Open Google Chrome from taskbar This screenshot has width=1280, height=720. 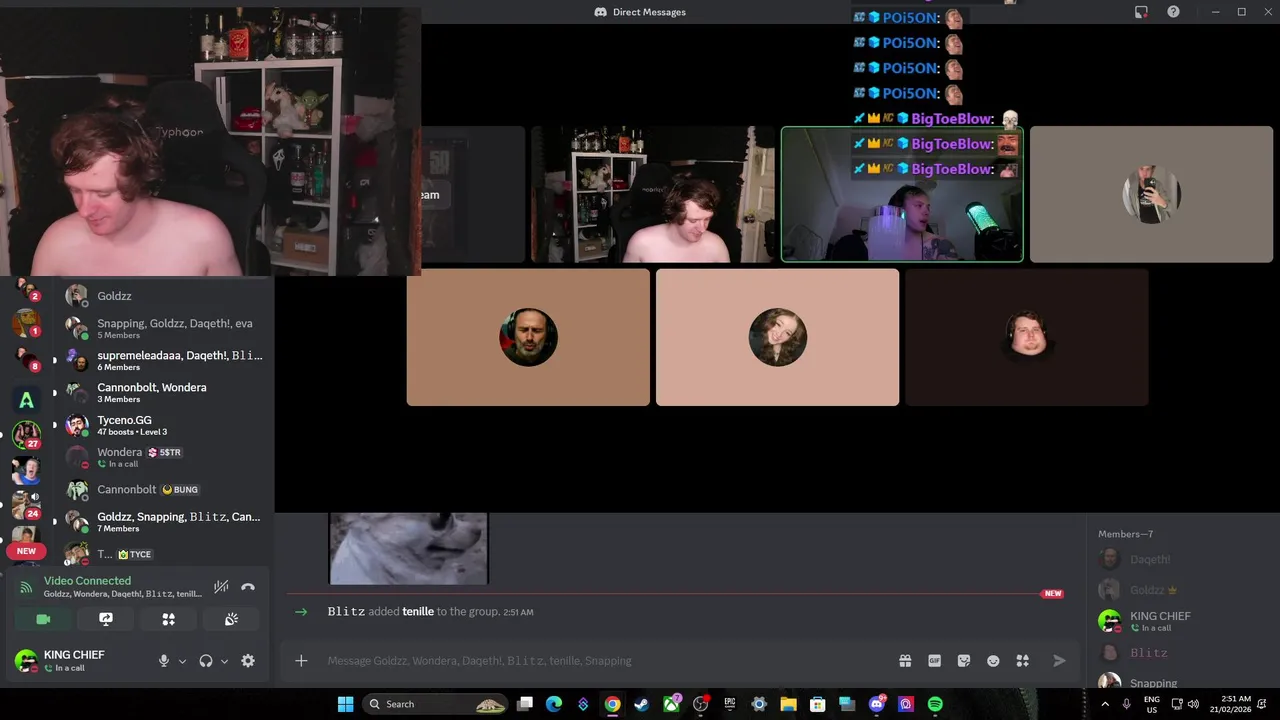coord(612,704)
